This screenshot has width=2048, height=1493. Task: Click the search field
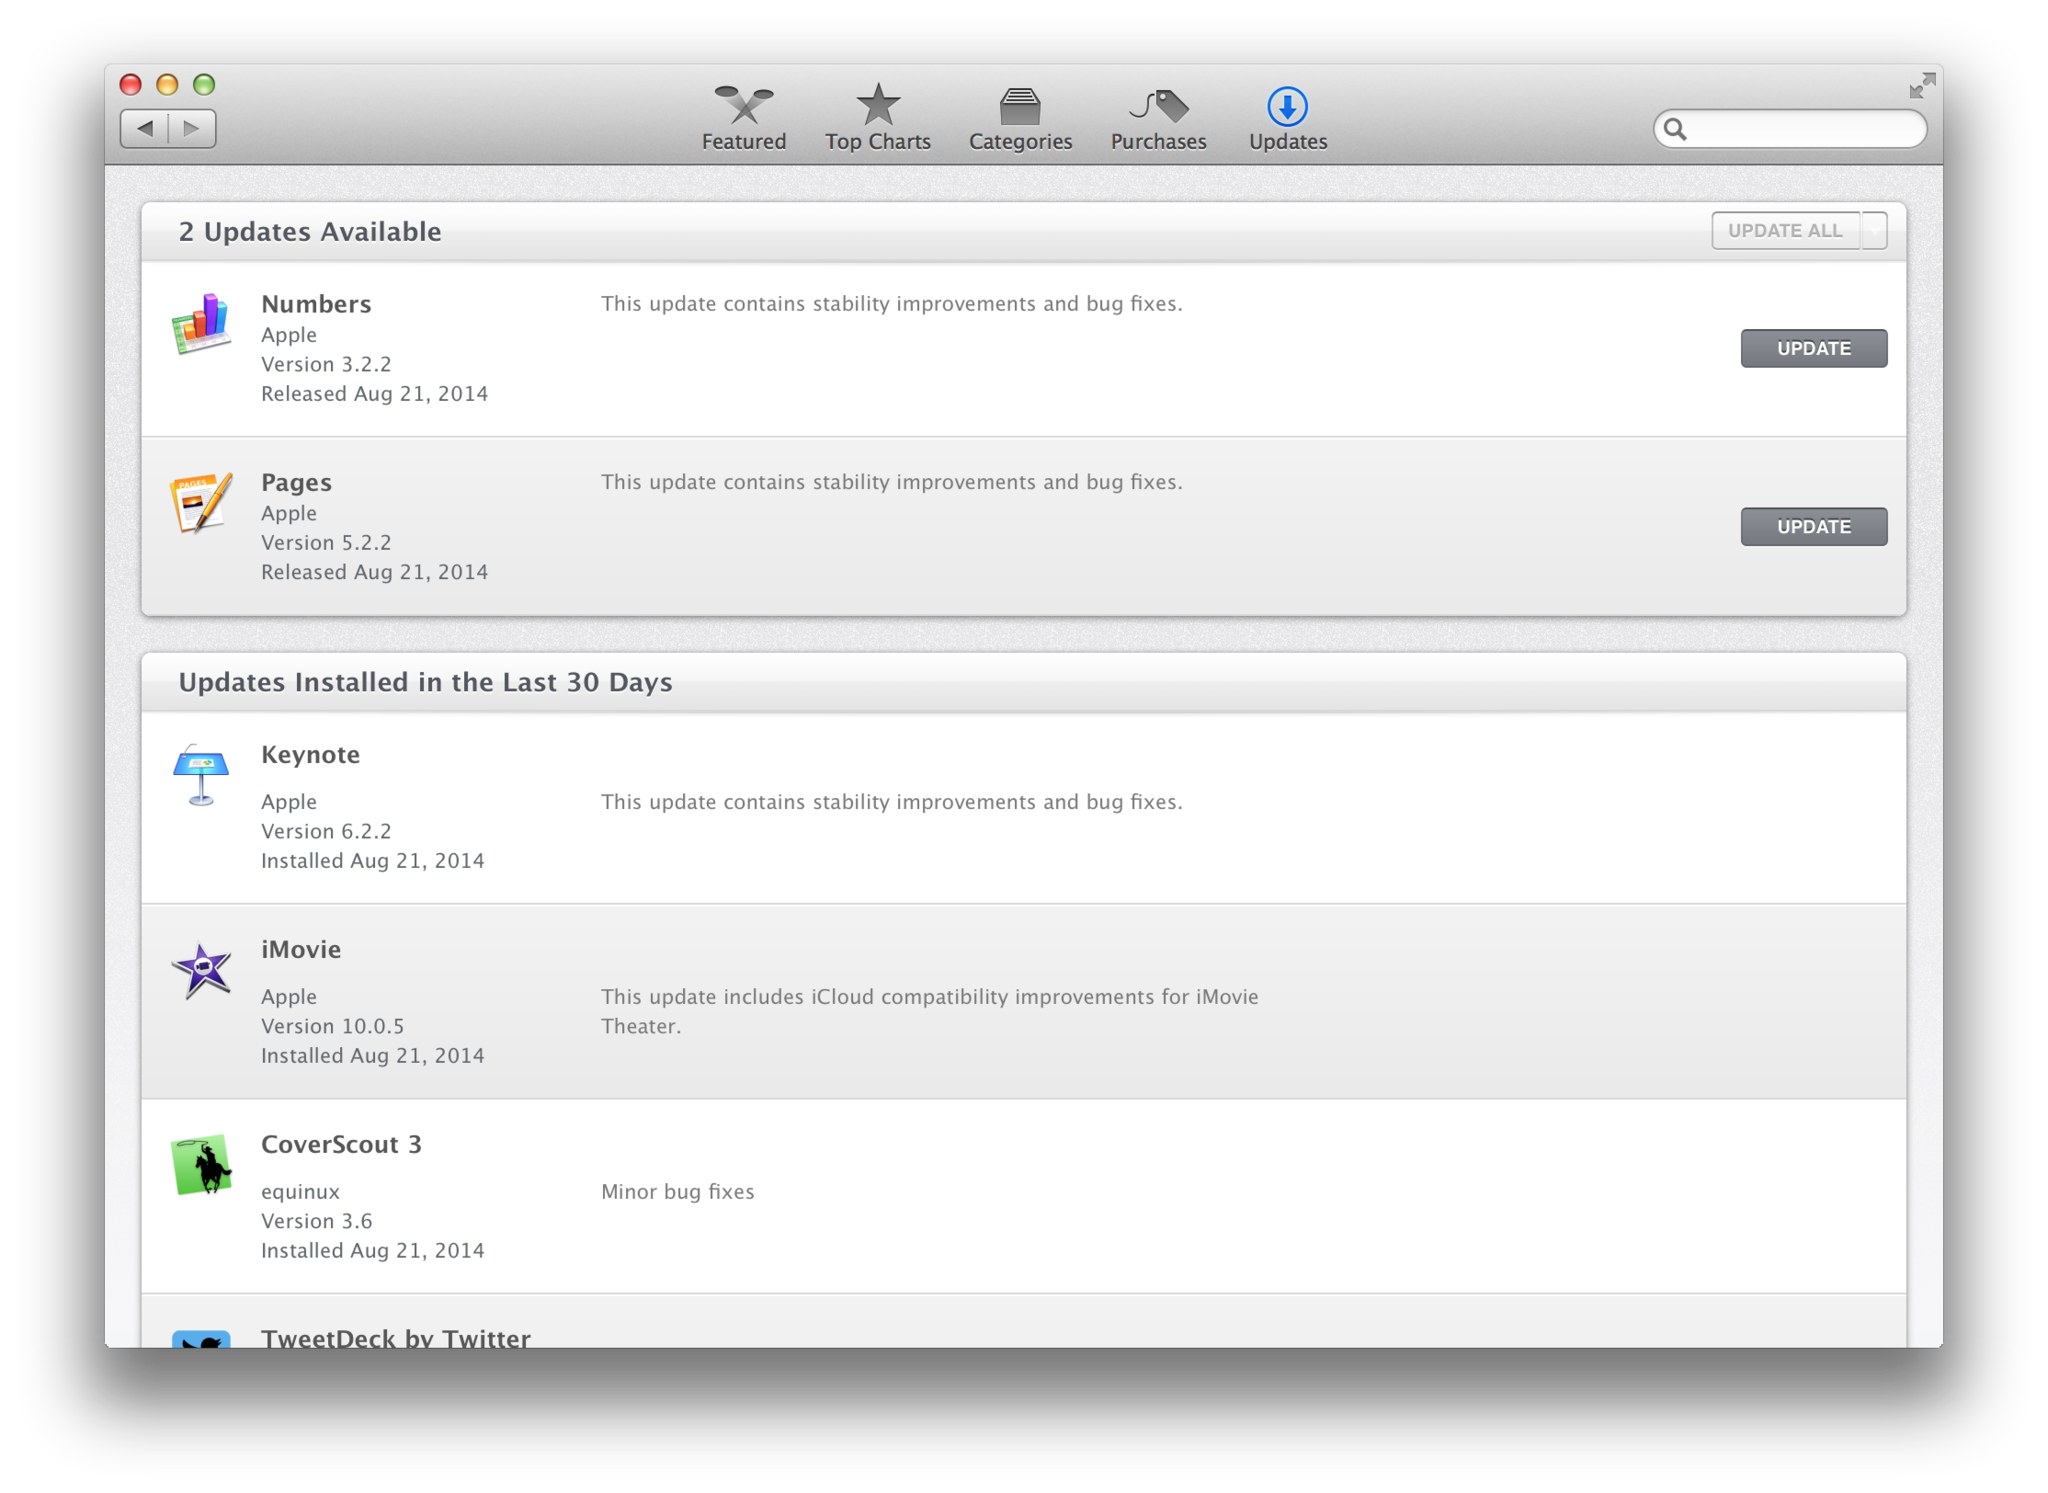(x=1790, y=129)
